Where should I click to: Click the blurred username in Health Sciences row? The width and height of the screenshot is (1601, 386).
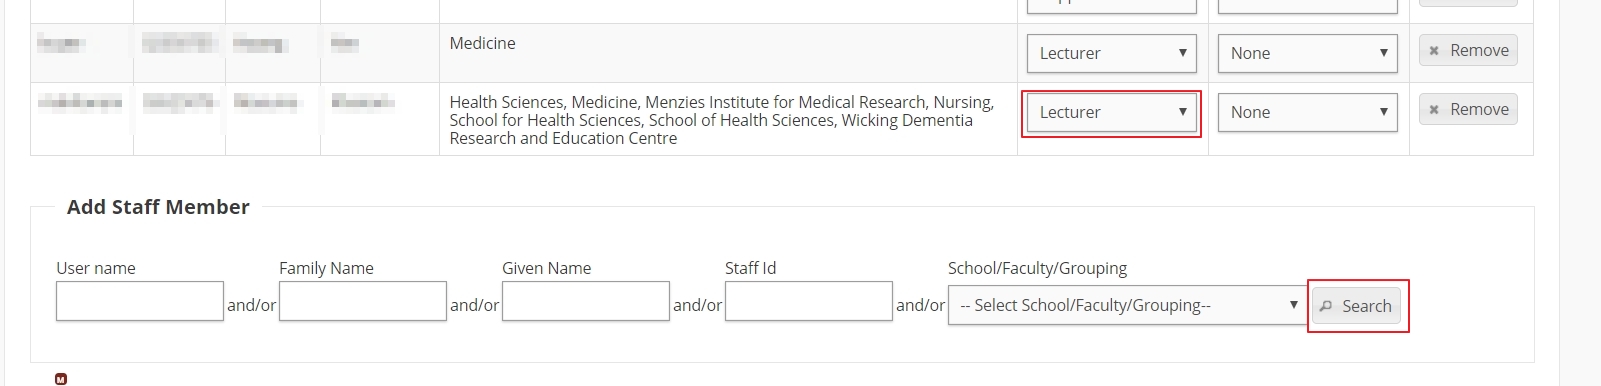80,102
